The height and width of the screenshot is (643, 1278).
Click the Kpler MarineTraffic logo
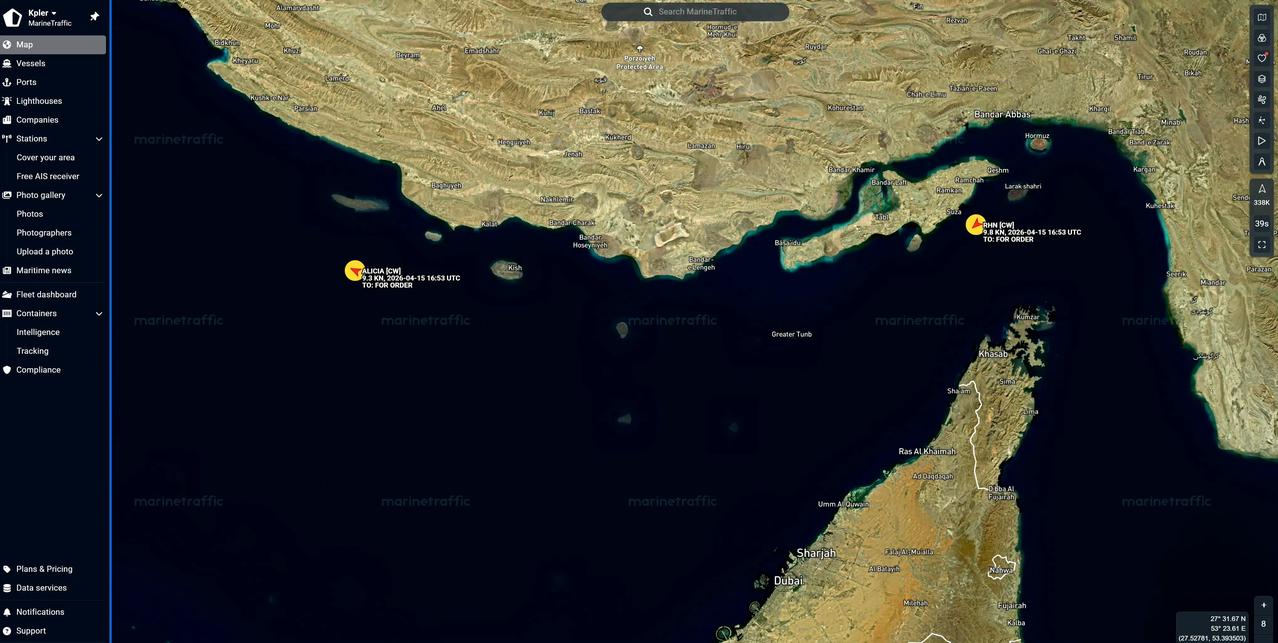click(x=13, y=18)
